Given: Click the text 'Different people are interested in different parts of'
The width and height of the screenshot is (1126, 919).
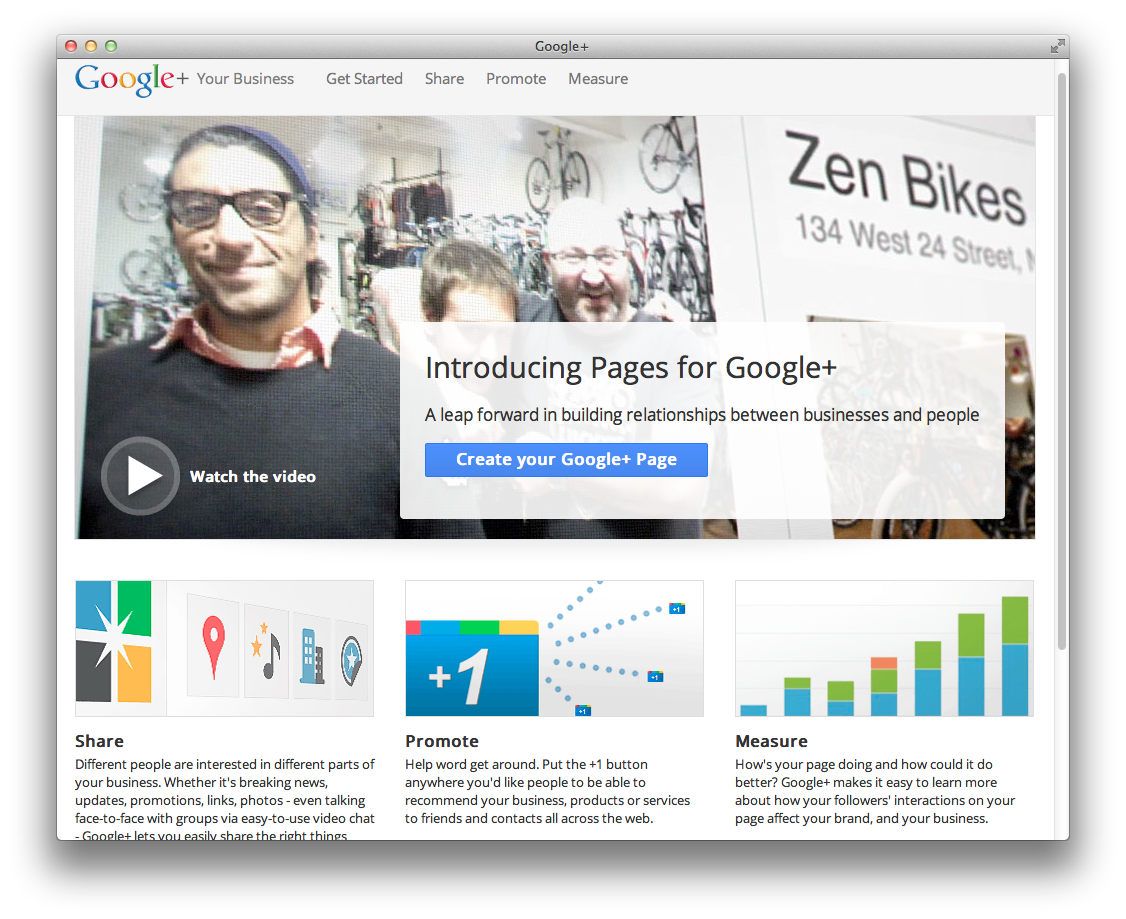Looking at the screenshot, I should coord(225,765).
